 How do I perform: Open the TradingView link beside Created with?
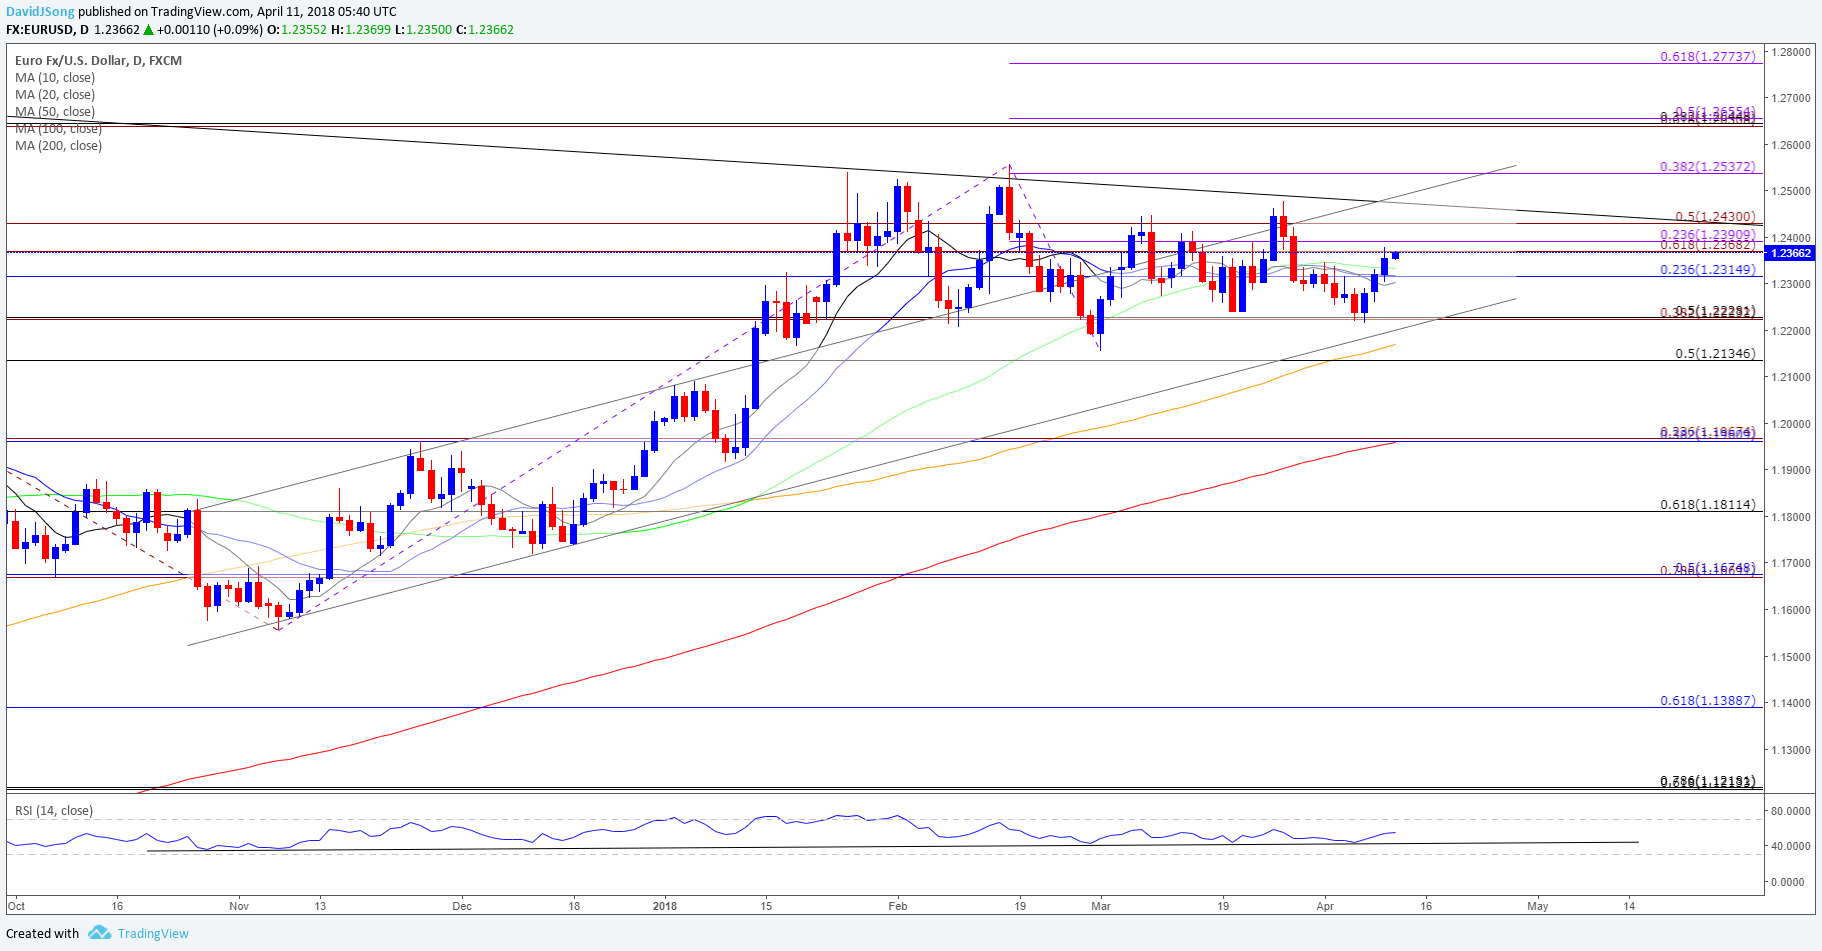point(153,933)
